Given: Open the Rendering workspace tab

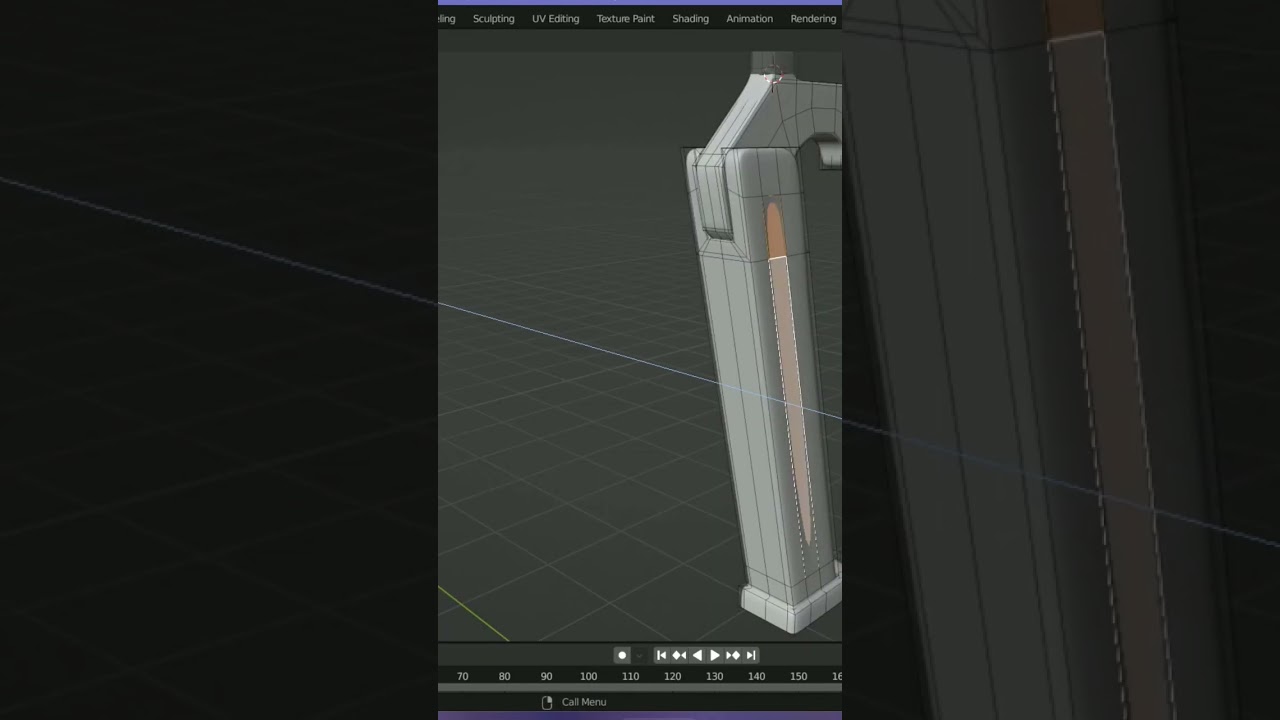Looking at the screenshot, I should coord(813,18).
